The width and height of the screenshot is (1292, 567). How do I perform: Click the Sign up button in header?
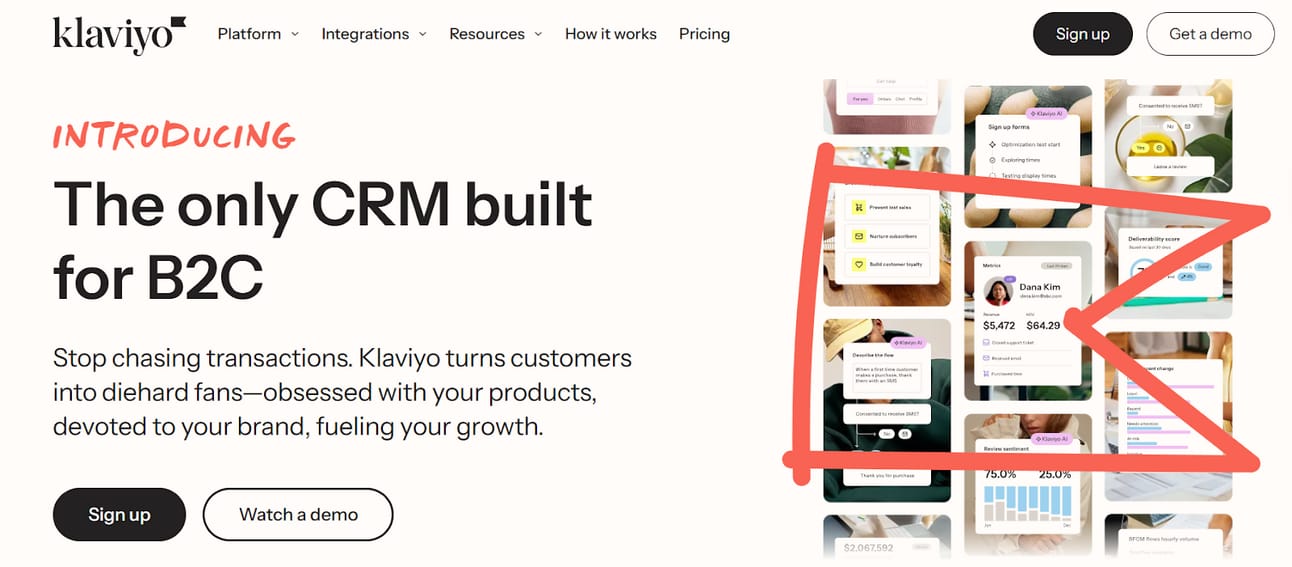[1083, 33]
